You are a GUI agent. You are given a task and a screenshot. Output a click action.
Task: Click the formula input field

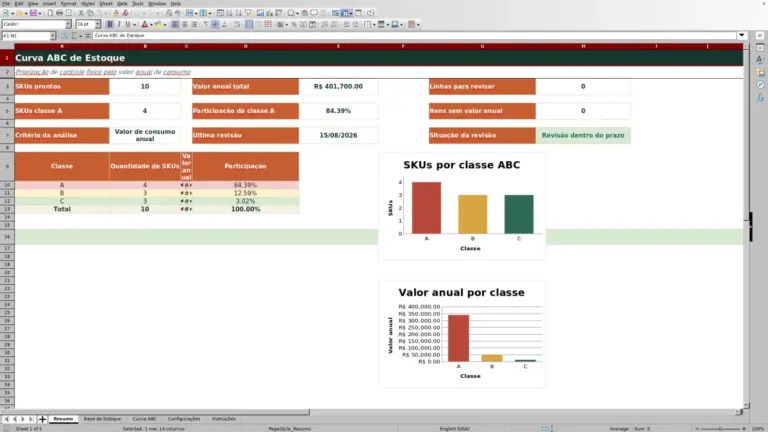coord(414,35)
